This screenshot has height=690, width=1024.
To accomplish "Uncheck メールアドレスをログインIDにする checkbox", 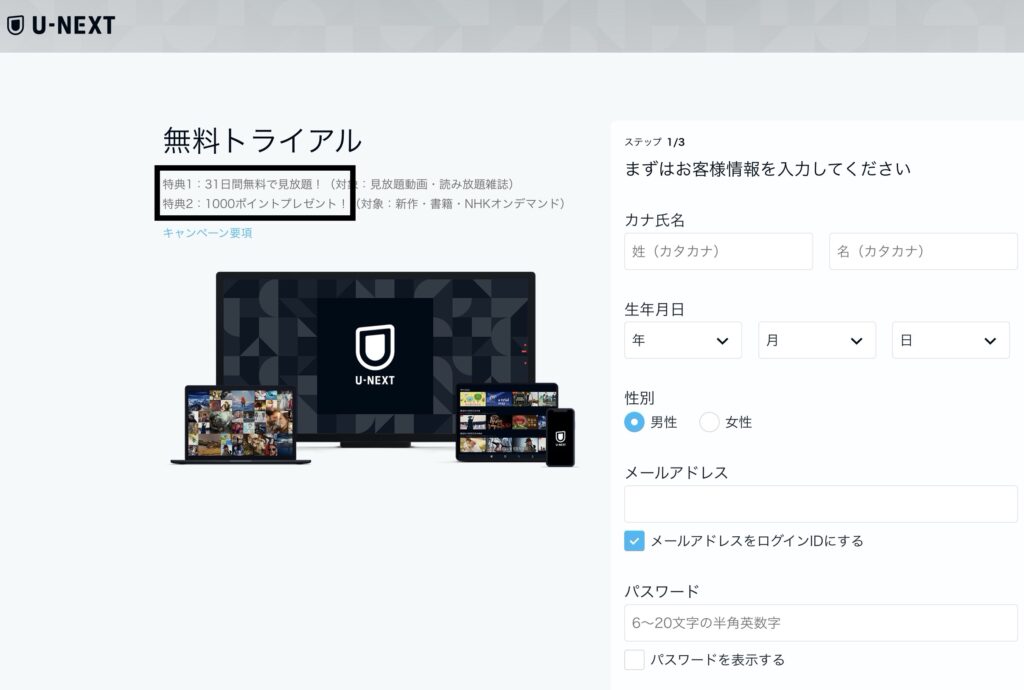I will [x=634, y=541].
